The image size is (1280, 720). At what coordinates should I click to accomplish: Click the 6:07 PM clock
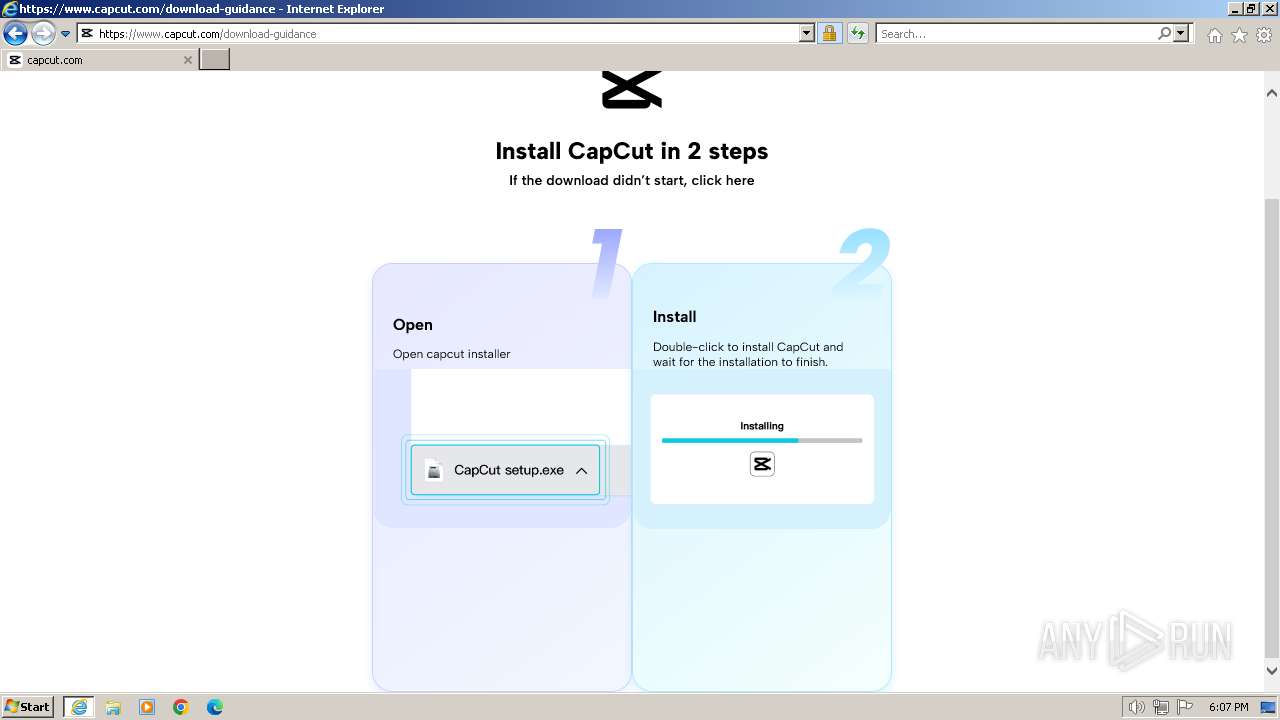point(1228,707)
